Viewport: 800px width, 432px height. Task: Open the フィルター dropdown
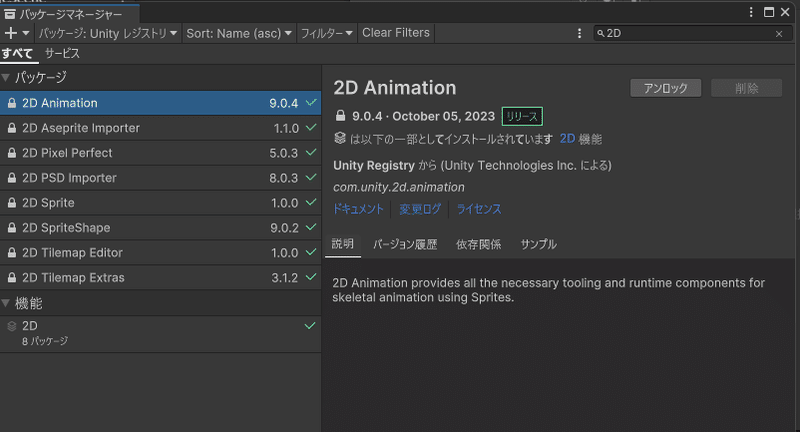(327, 33)
